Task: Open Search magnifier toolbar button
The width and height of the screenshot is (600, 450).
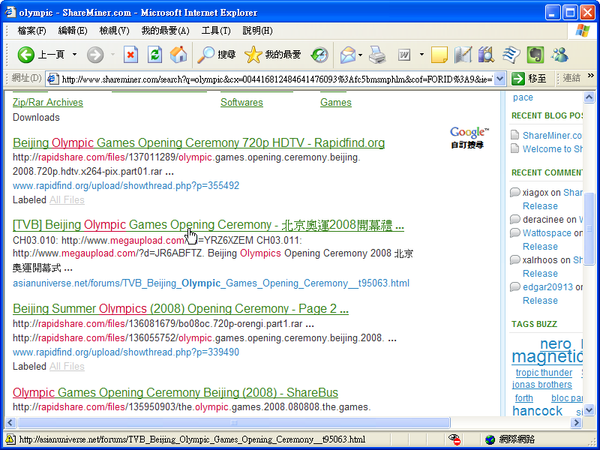Action: tap(216, 55)
